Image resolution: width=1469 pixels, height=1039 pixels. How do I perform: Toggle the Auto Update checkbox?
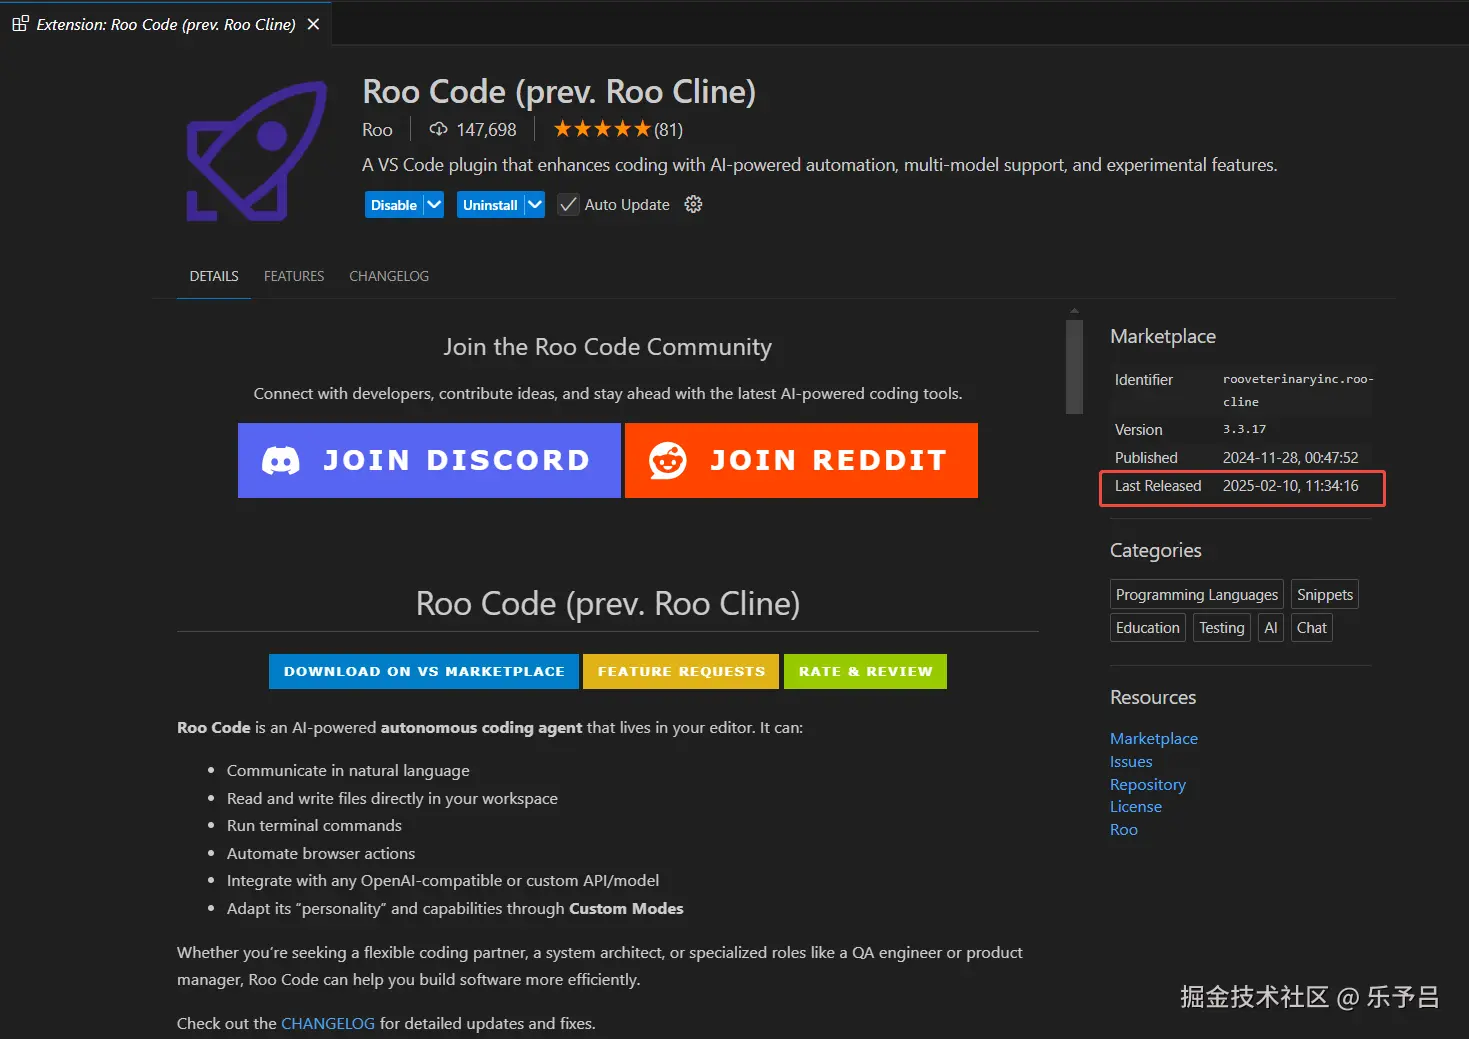[x=568, y=204]
